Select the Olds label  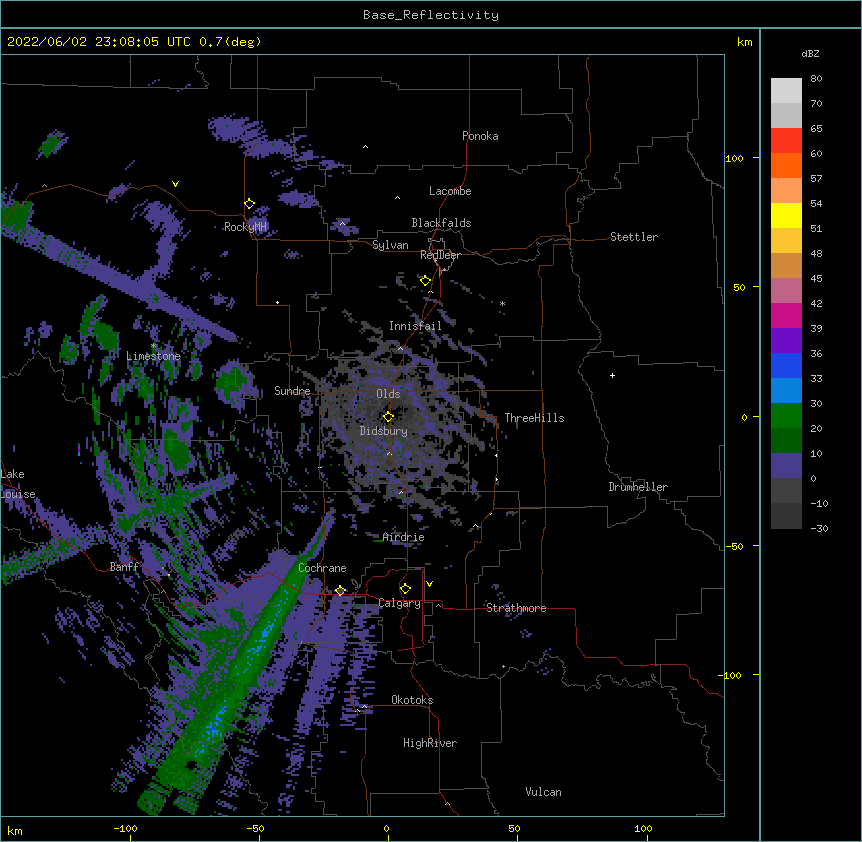pos(388,394)
